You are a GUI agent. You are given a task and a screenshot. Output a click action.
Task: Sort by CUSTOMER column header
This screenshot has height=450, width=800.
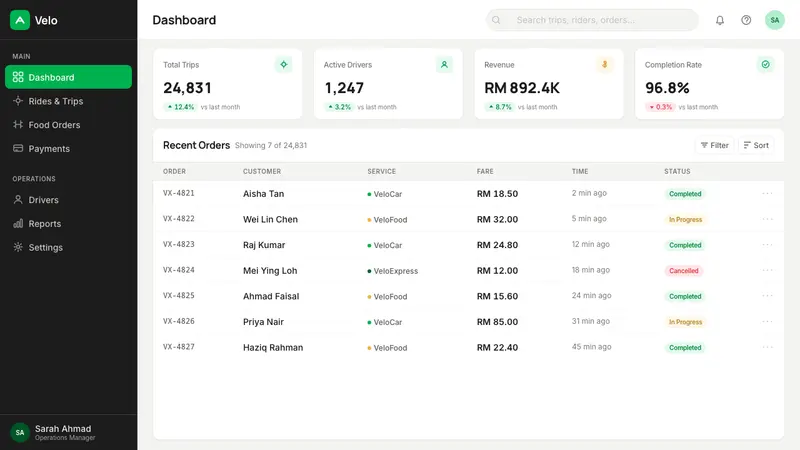point(262,171)
